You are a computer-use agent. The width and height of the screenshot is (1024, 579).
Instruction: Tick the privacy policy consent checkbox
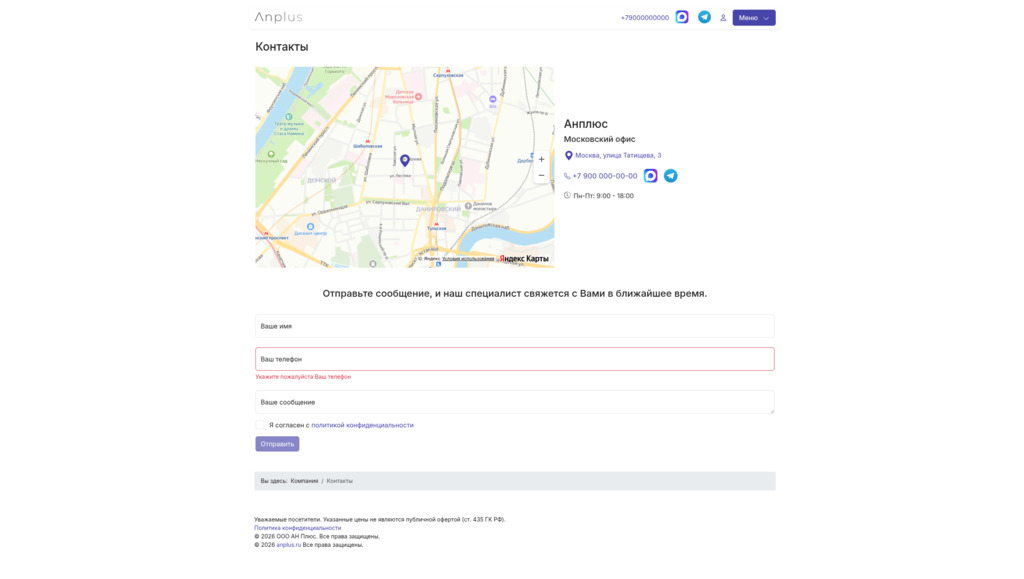point(260,425)
